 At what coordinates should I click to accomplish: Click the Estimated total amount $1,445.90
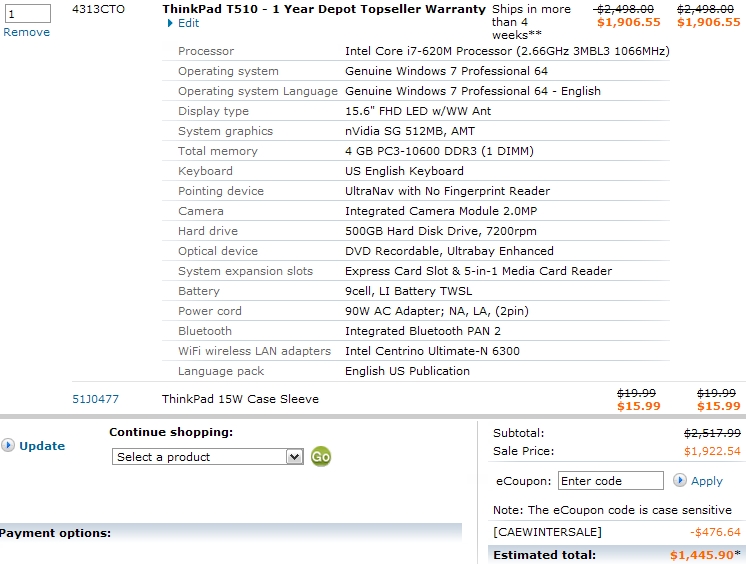703,554
